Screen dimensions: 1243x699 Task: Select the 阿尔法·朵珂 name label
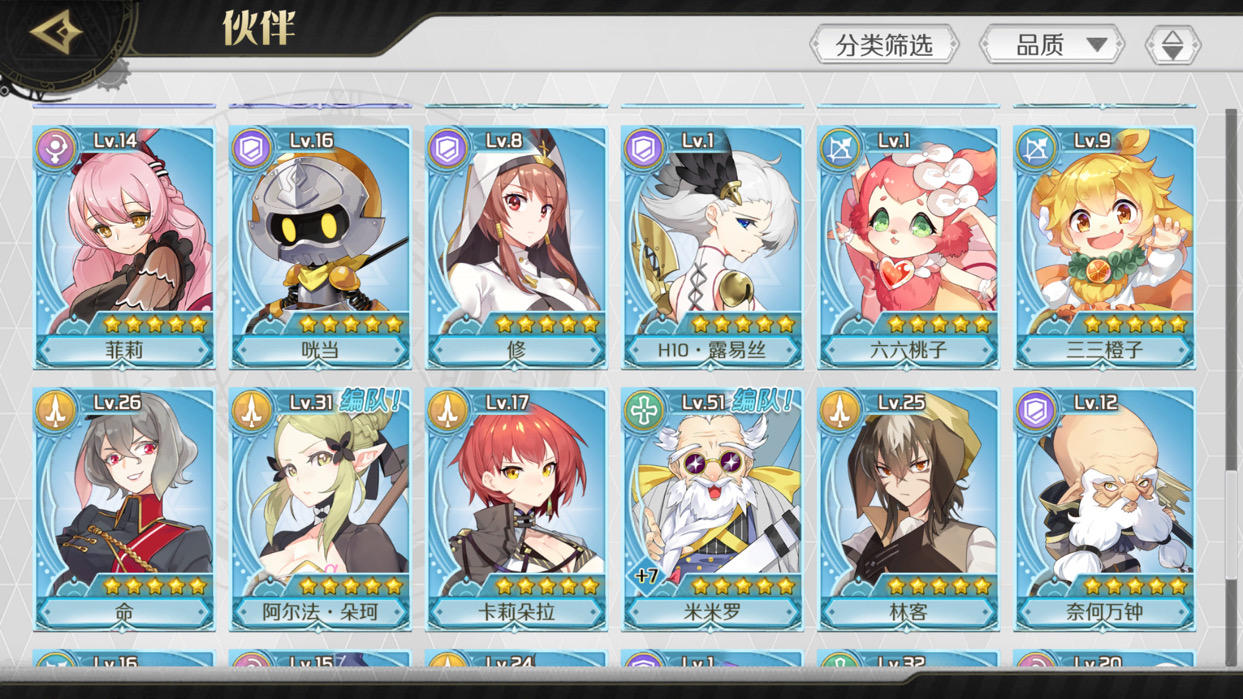[320, 612]
